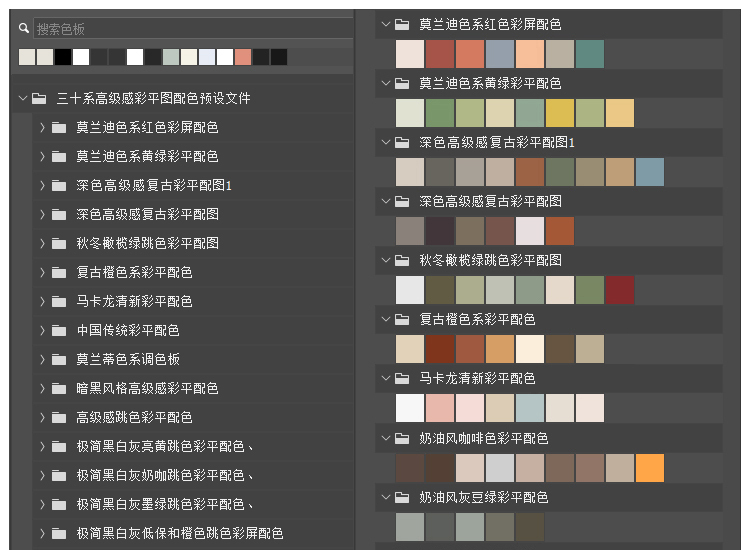Image resolution: width=750 pixels, height=550 pixels.
Task: Select the 极简黑白灰墨绿跳色彩平配色 folder icon
Action: coord(59,505)
